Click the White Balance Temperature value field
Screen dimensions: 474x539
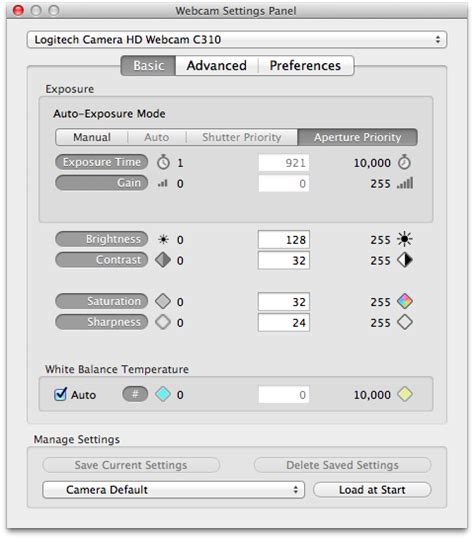pos(284,395)
